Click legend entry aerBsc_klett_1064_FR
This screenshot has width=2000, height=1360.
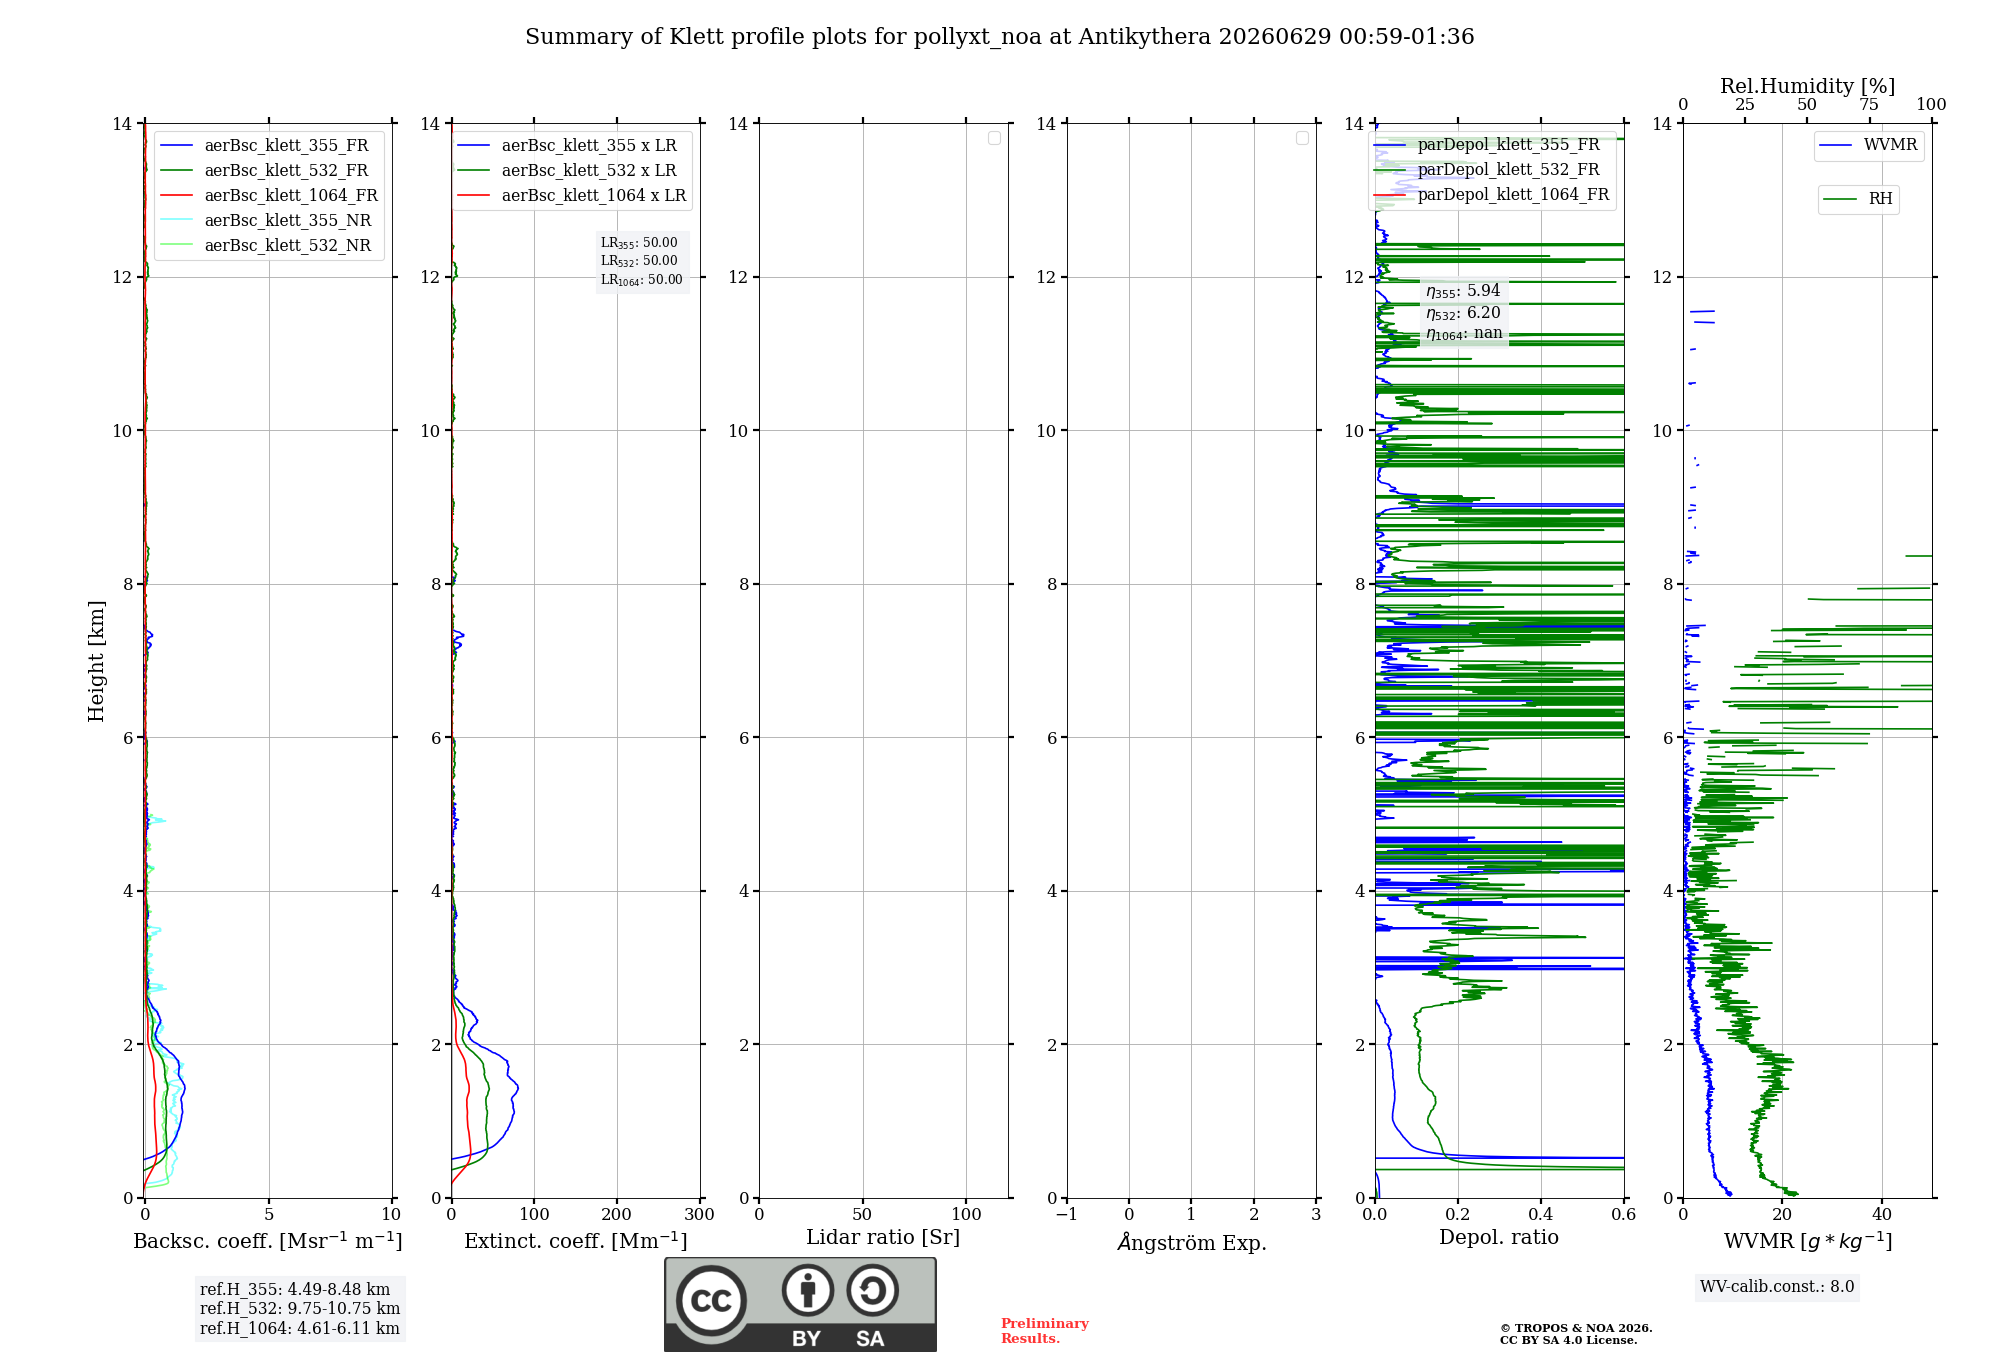(x=268, y=195)
